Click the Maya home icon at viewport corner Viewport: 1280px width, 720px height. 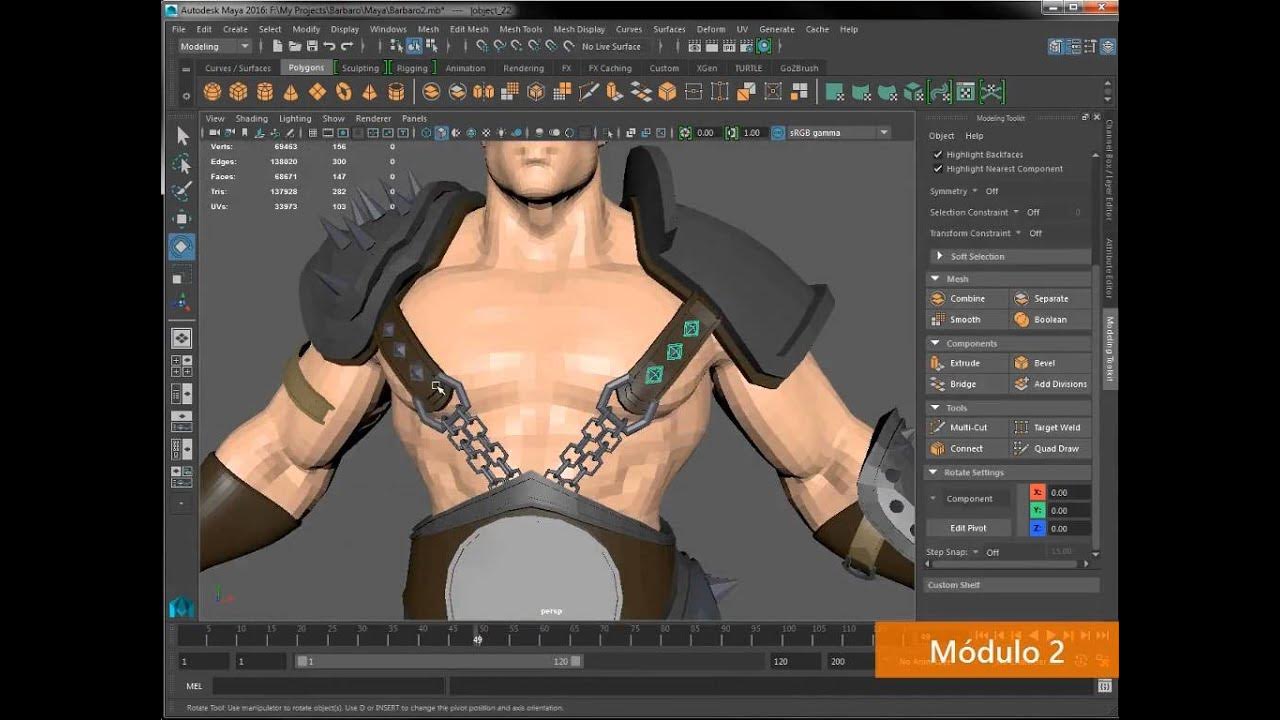(181, 606)
